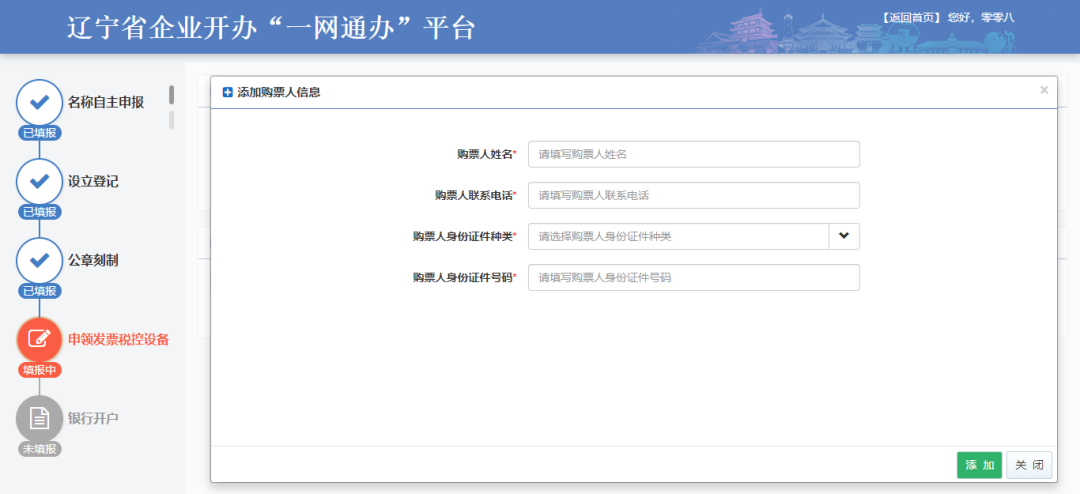Viewport: 1080px width, 494px height.
Task: Focus the 购票人姓名 input field
Action: point(694,154)
